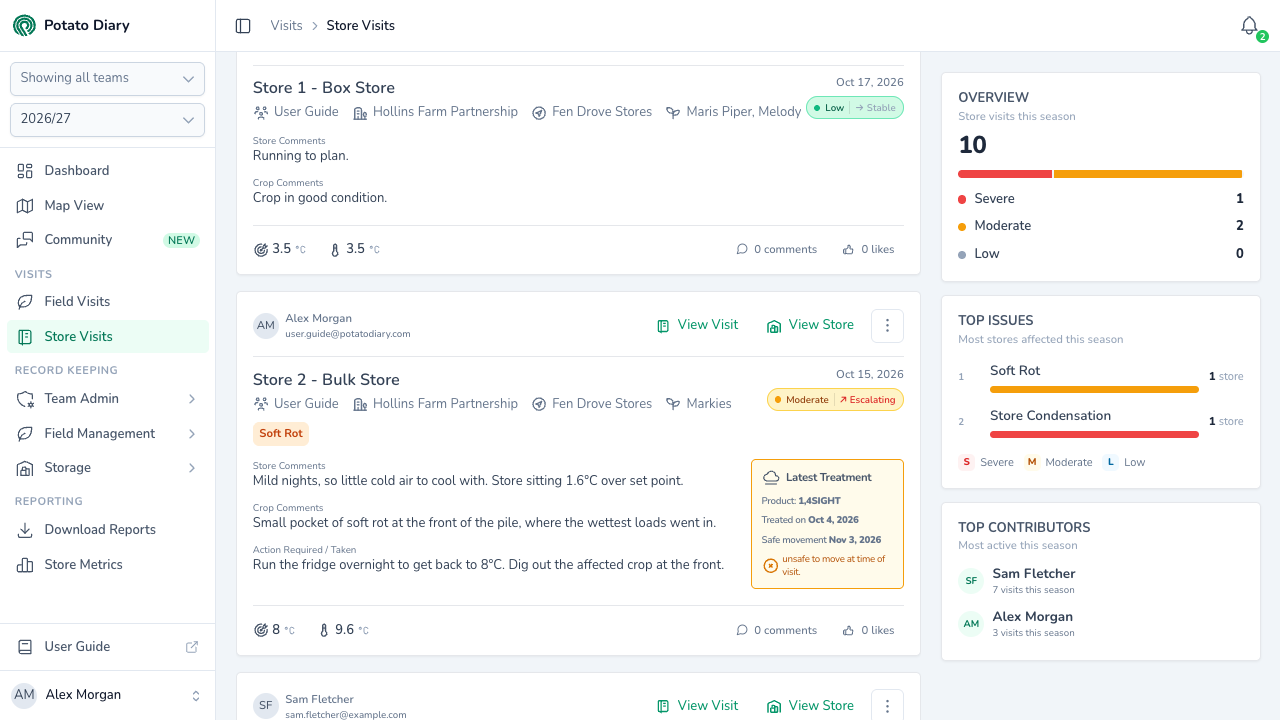Click Sam Fletcher's SF avatar in Top Contributors
The width and height of the screenshot is (1280, 720).
click(x=971, y=580)
